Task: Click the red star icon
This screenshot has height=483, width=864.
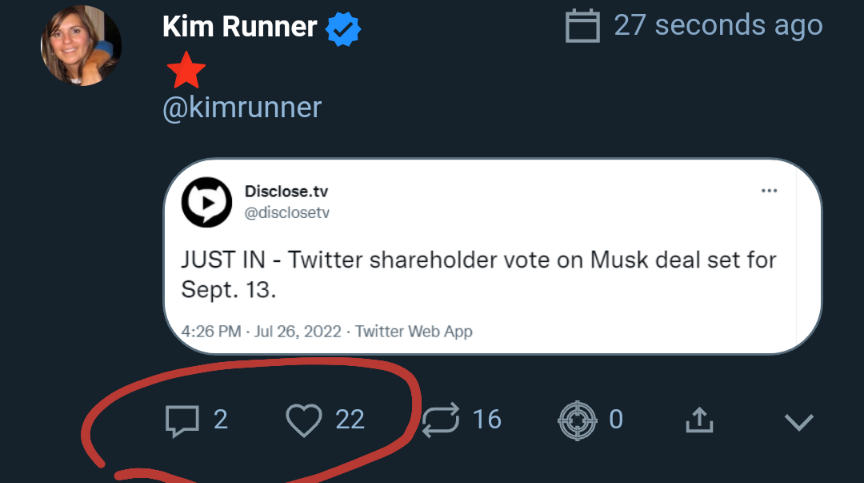Action: coord(187,69)
